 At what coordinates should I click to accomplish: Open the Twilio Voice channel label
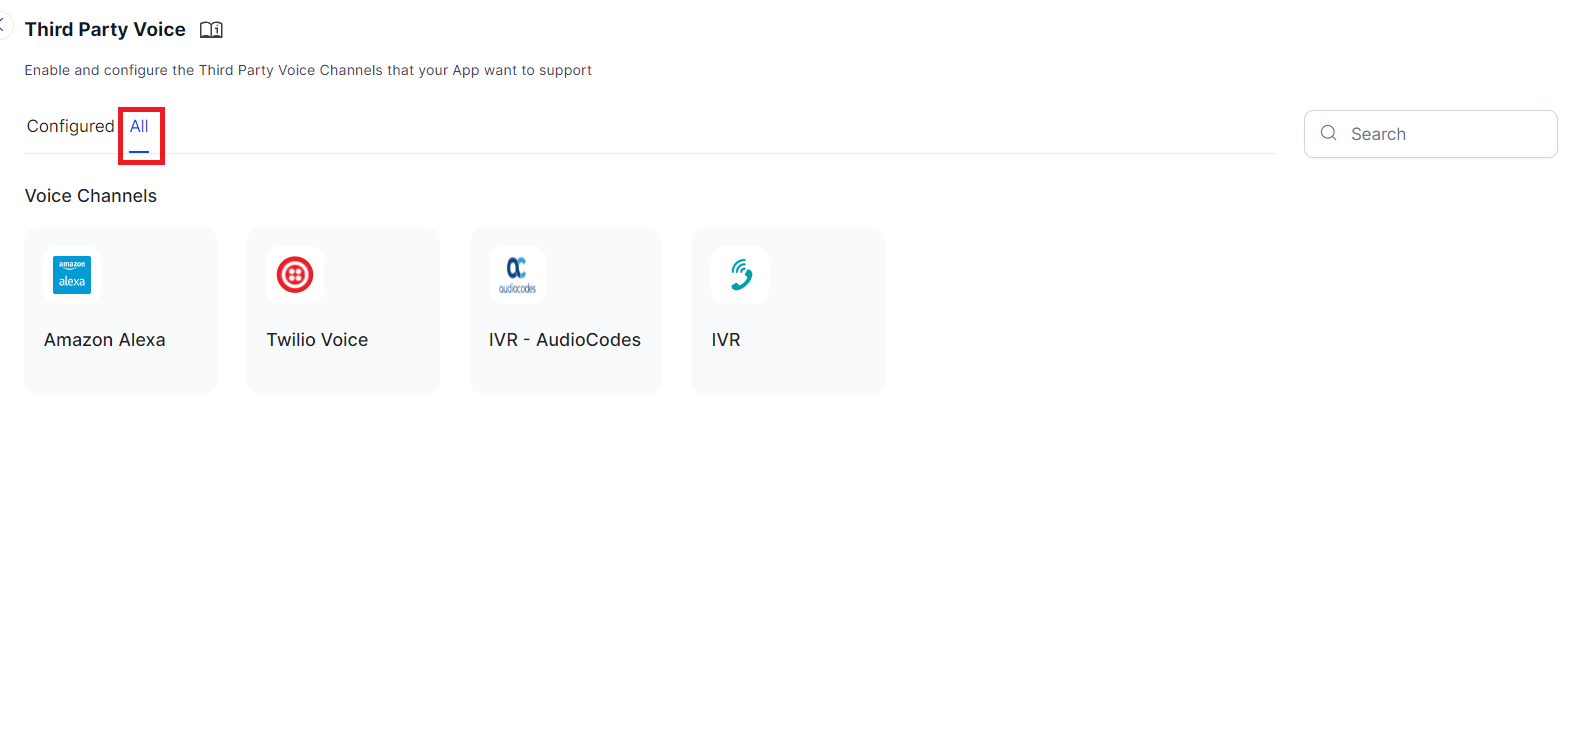(x=317, y=340)
